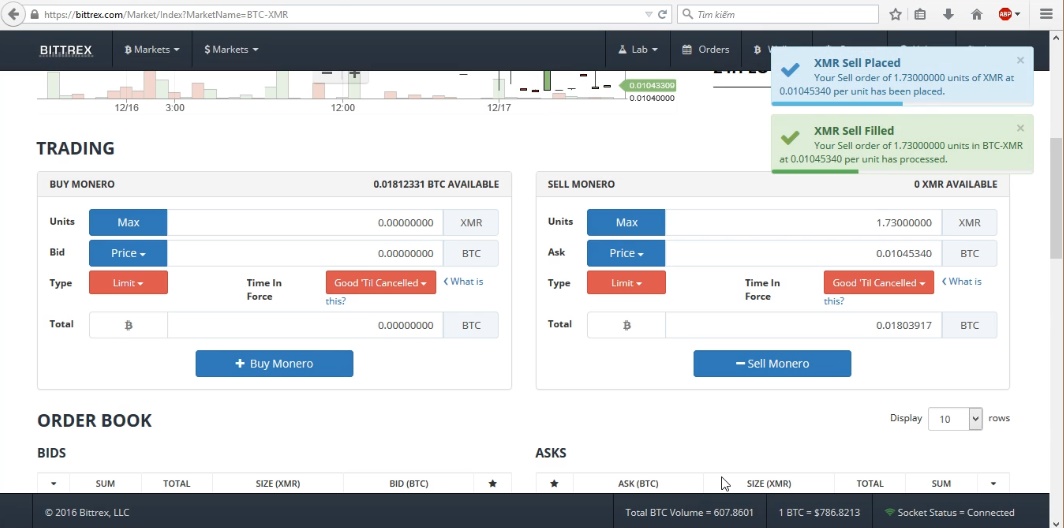The image size is (1064, 528).
Task: Open the URL history dropdown arrow
Action: 648,14
